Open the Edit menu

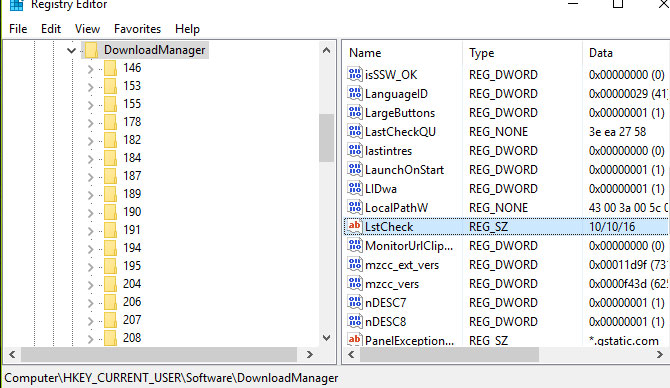[x=51, y=29]
